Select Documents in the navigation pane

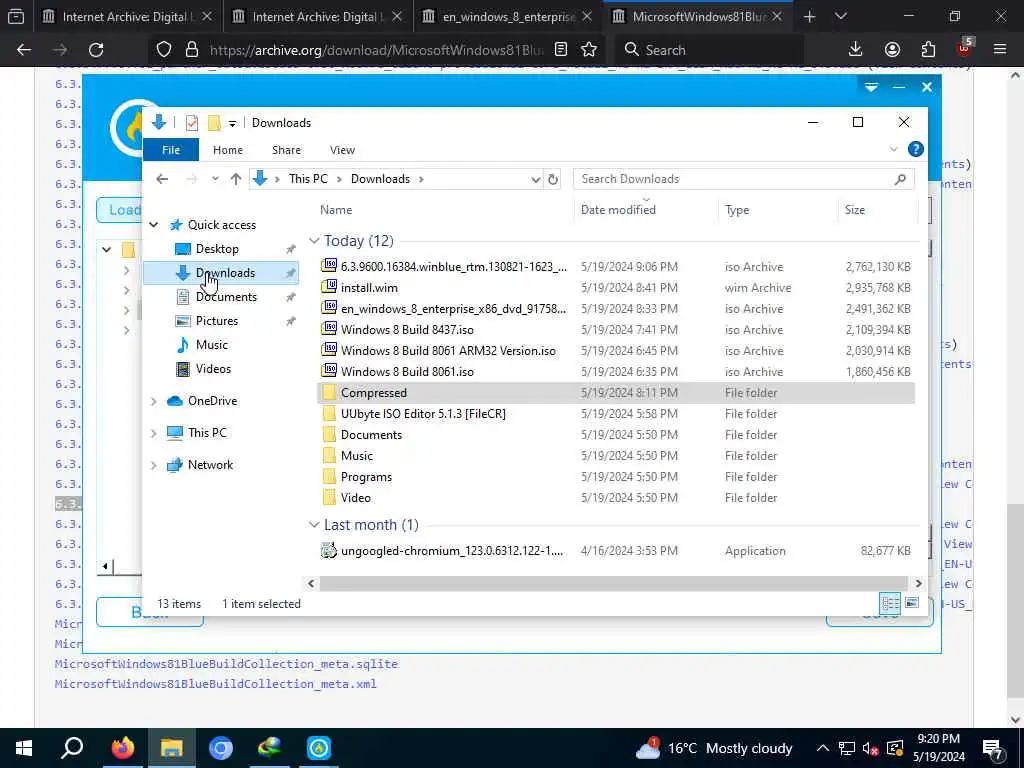click(x=226, y=297)
